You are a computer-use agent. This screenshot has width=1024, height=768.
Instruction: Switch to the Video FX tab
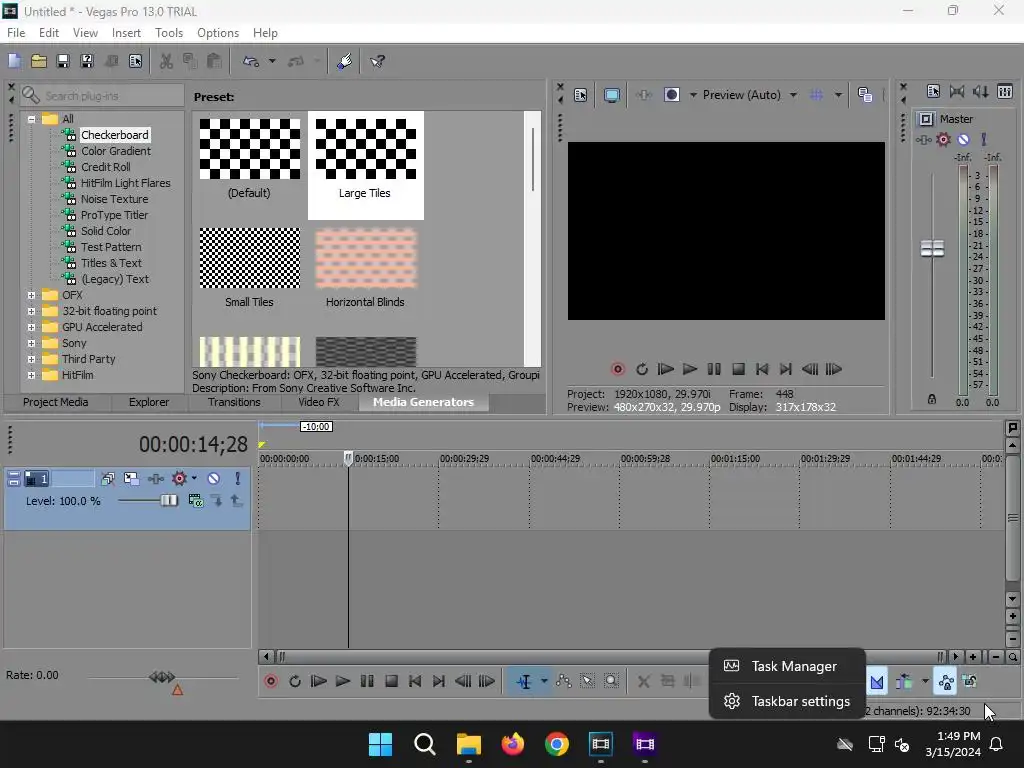point(319,402)
